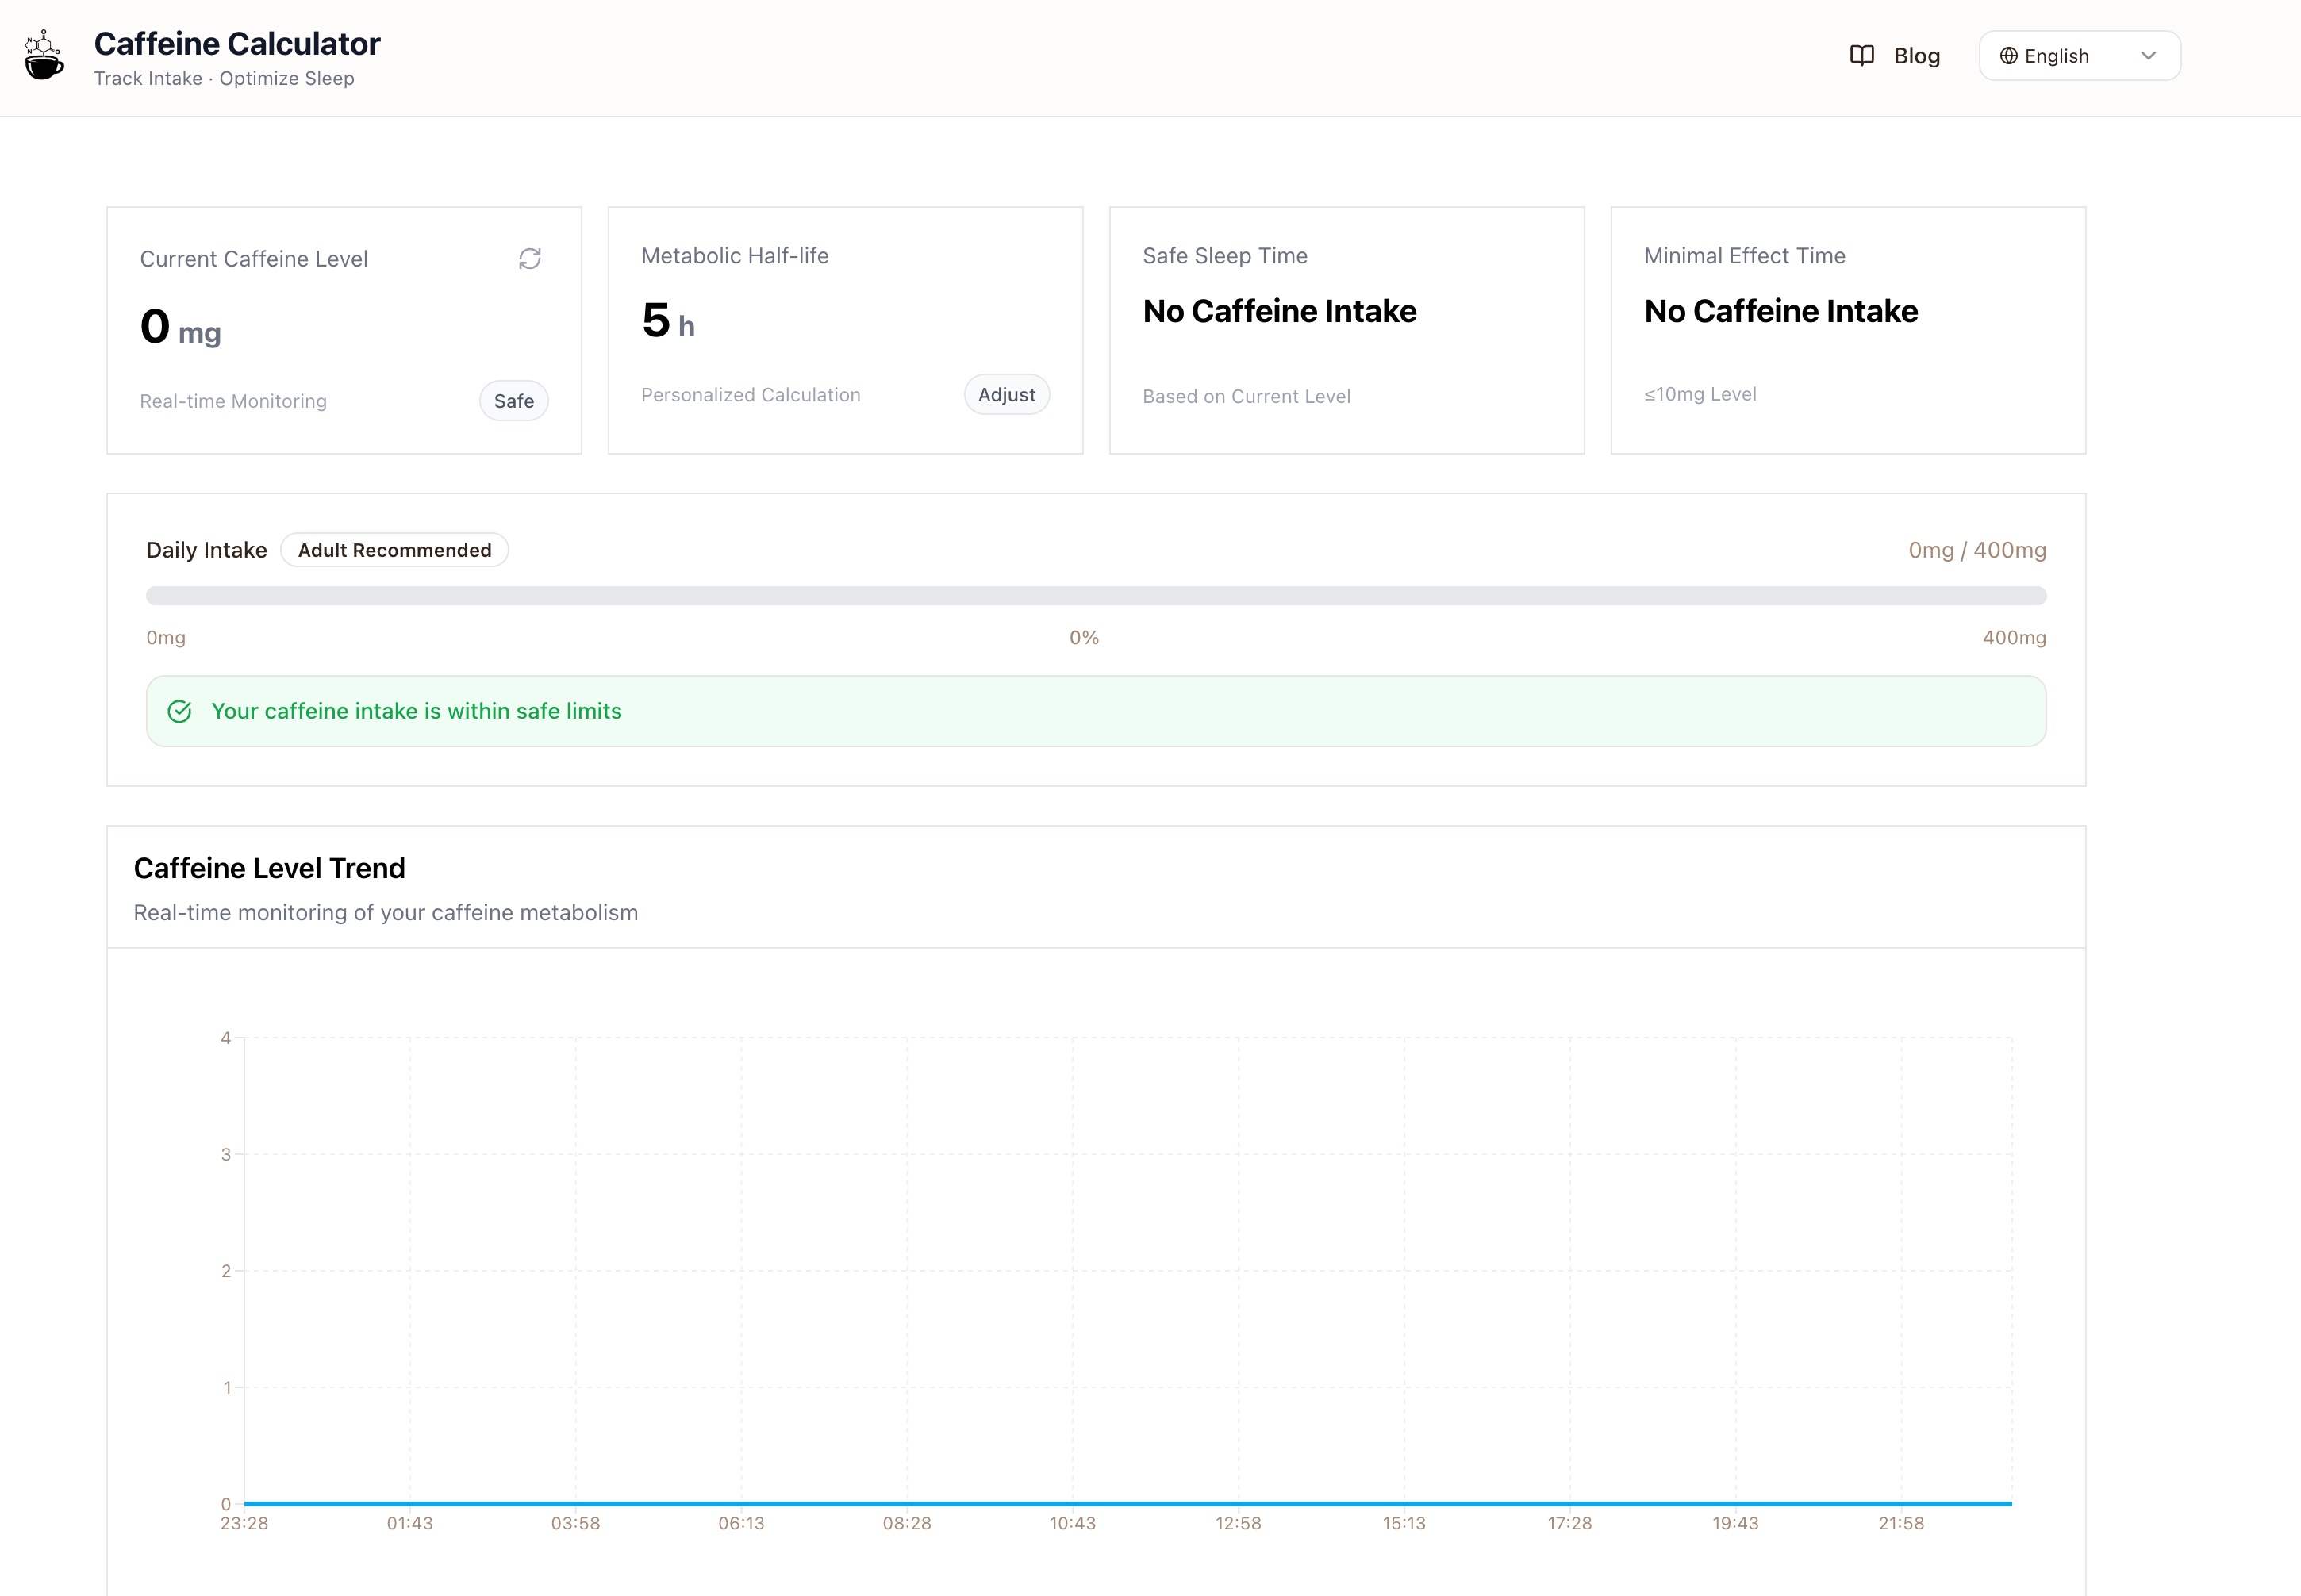Click "Personalized Calculation" label
The height and width of the screenshot is (1596, 2301).
coord(750,395)
